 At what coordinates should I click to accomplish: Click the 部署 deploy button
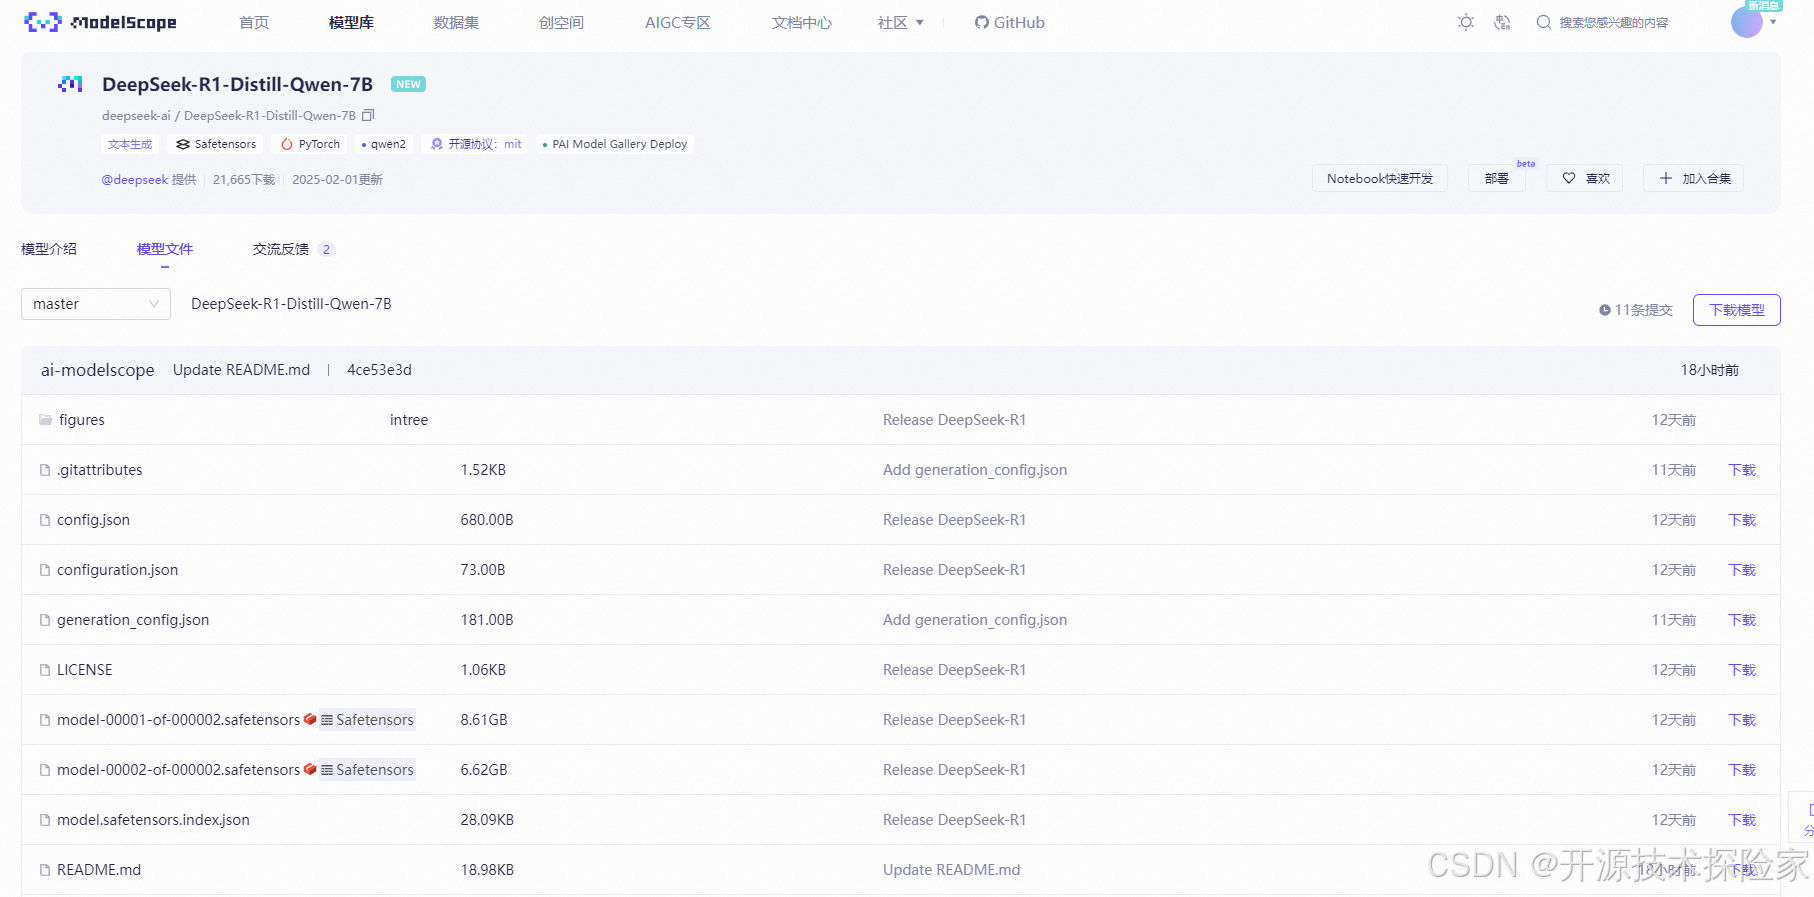click(x=1497, y=178)
